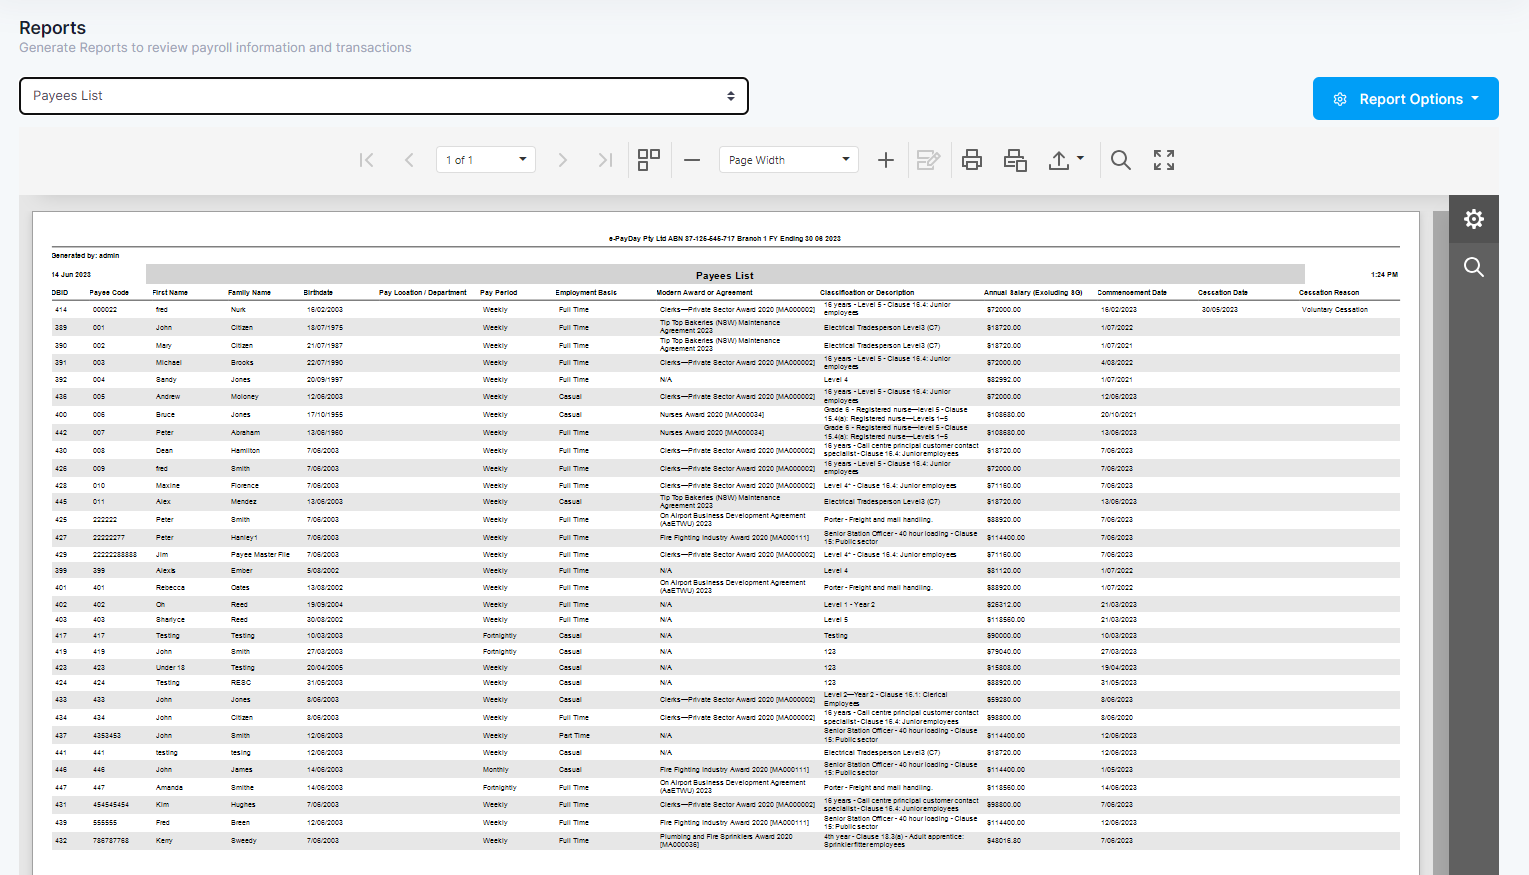The image size is (1529, 875).
Task: Zoom out with the minus icon
Action: (692, 160)
